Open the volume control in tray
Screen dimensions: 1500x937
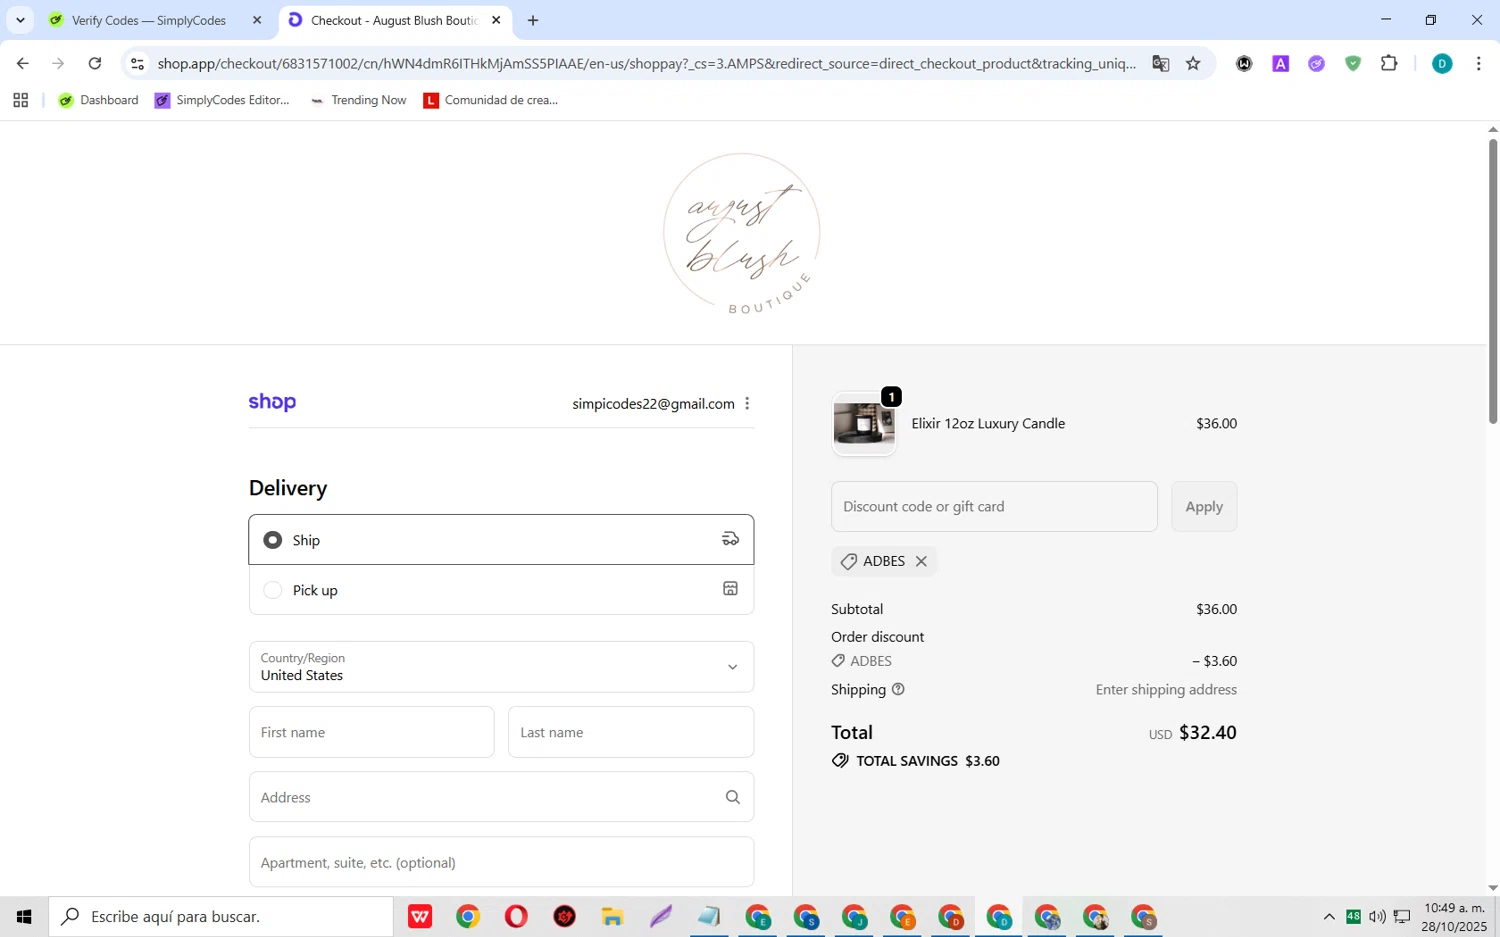(1377, 916)
